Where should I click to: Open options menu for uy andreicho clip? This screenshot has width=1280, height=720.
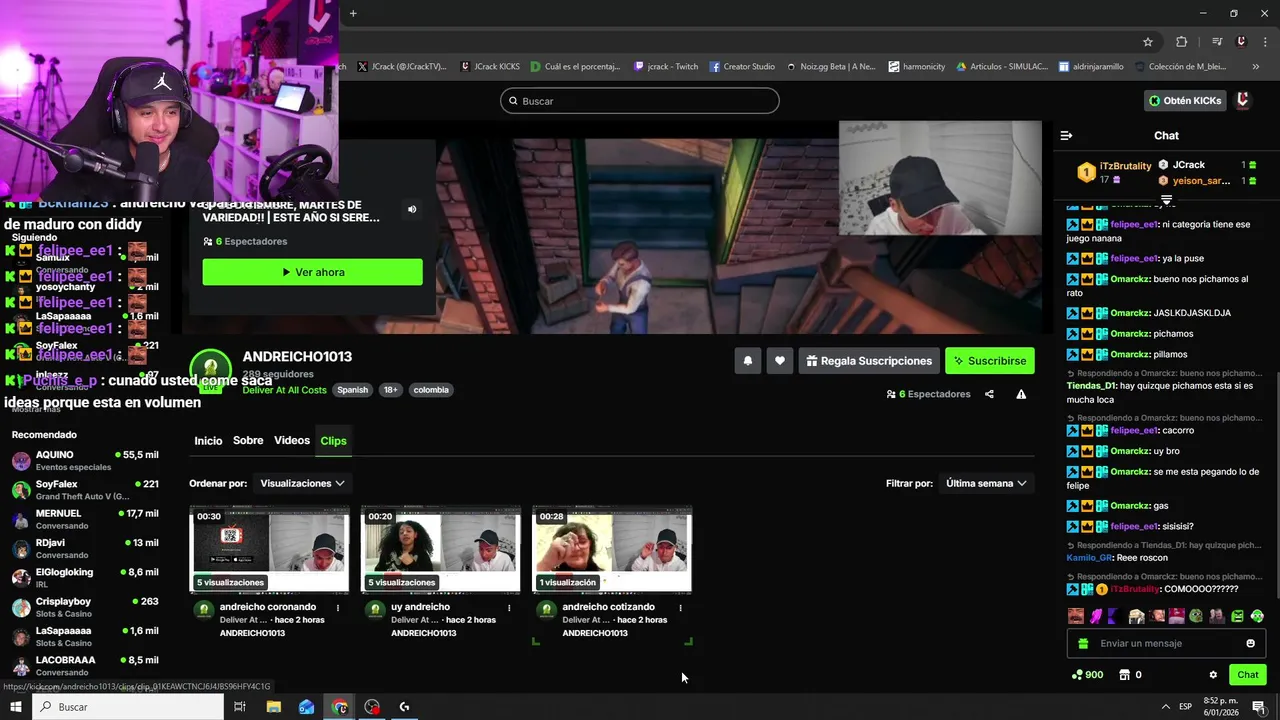[x=509, y=607]
